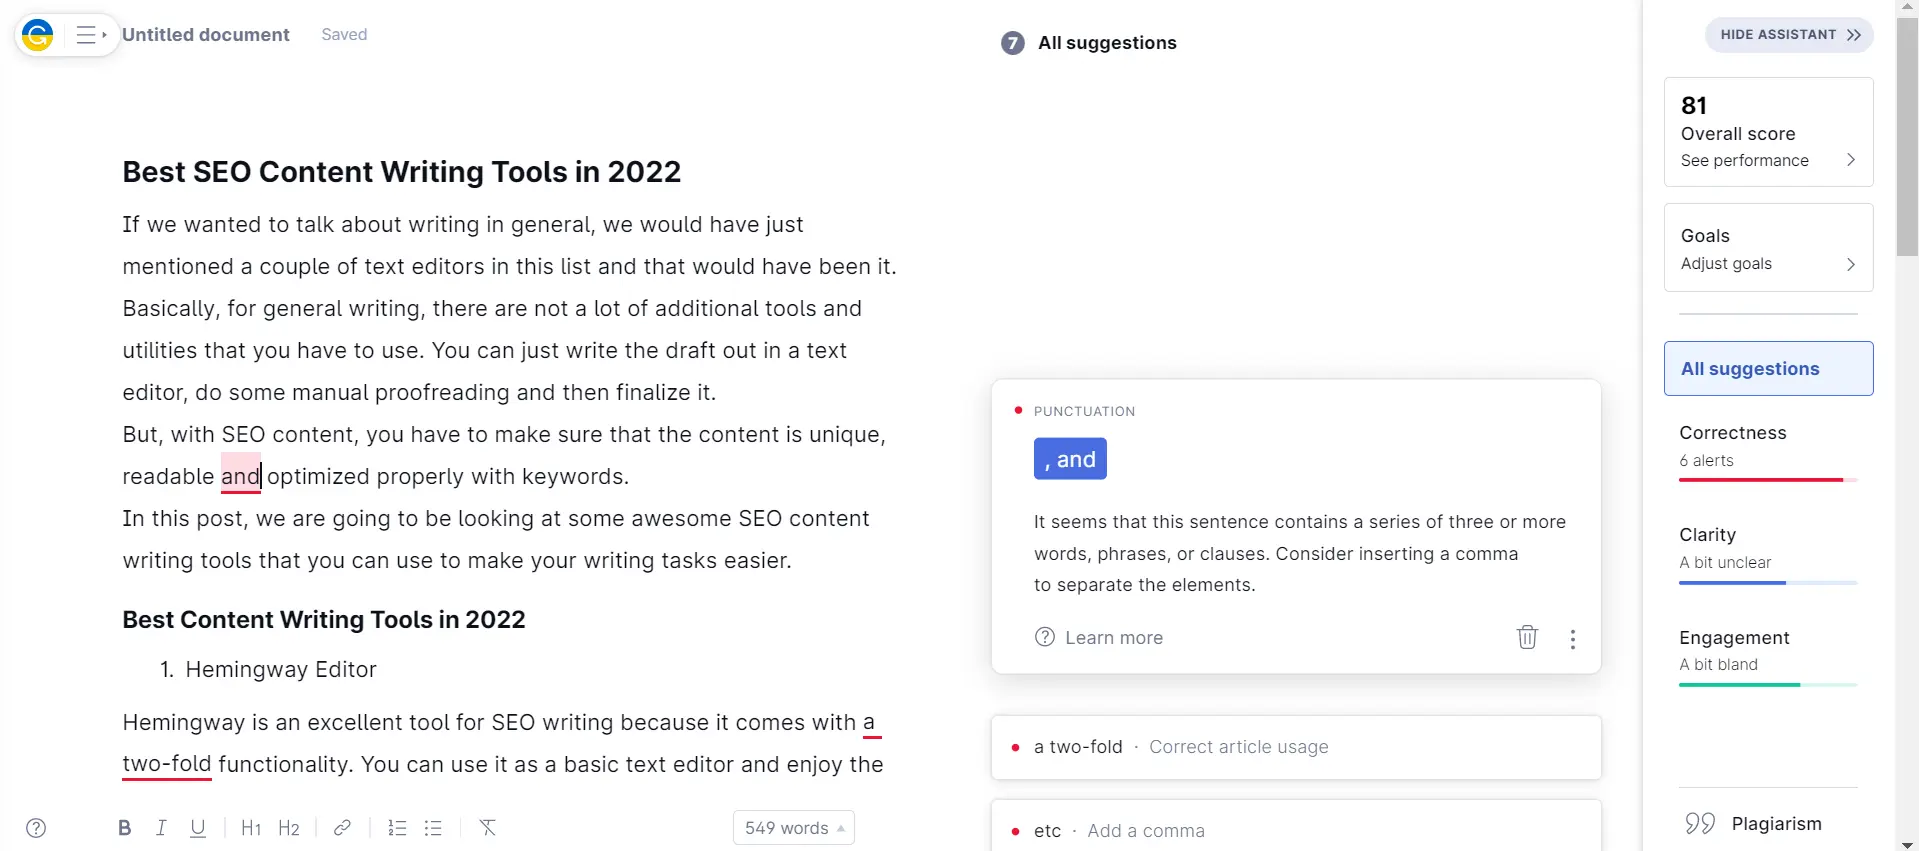Viewport: 1919px width, 851px height.
Task: Insert a bulleted list
Action: point(433,828)
